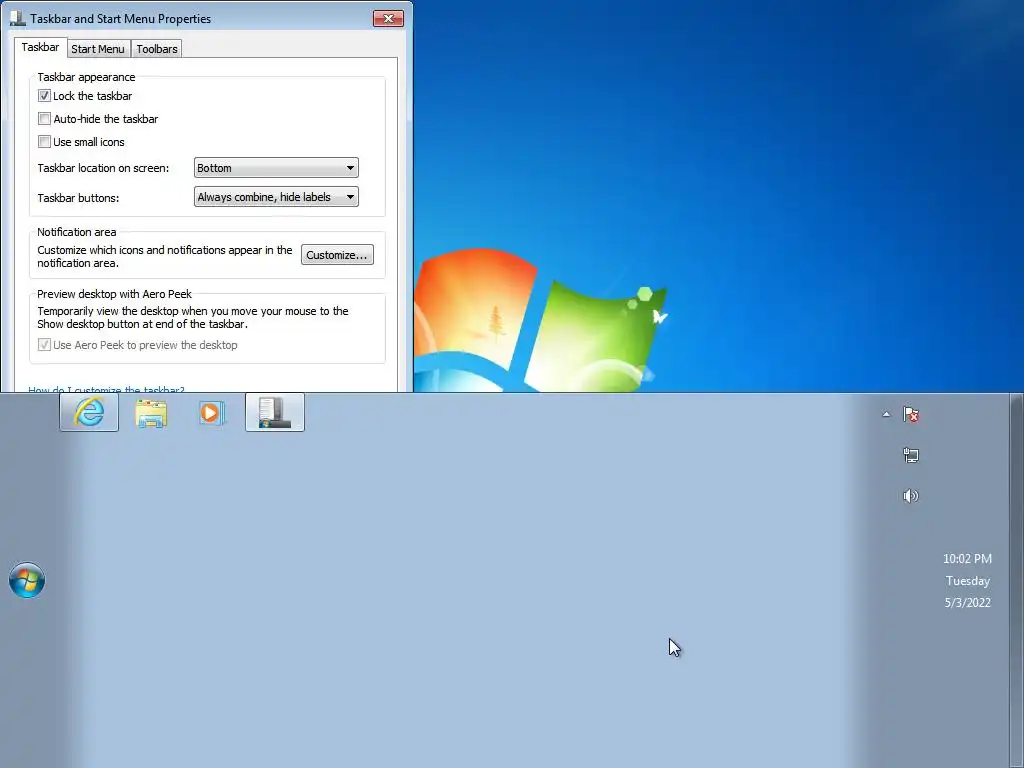Close the Taskbar and Start Menu Properties dialog
This screenshot has width=1024, height=768.
click(x=389, y=18)
